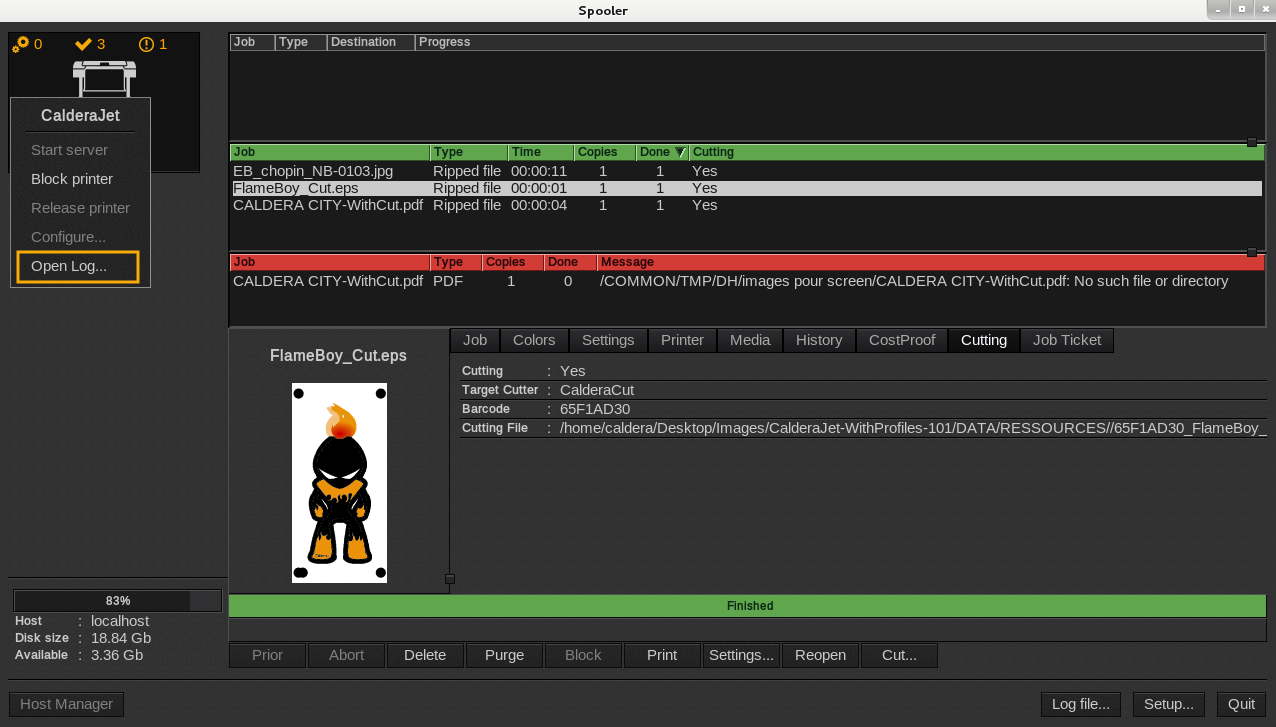Click the CalderaJet printer icon
The width and height of the screenshot is (1276, 727).
coord(104,77)
